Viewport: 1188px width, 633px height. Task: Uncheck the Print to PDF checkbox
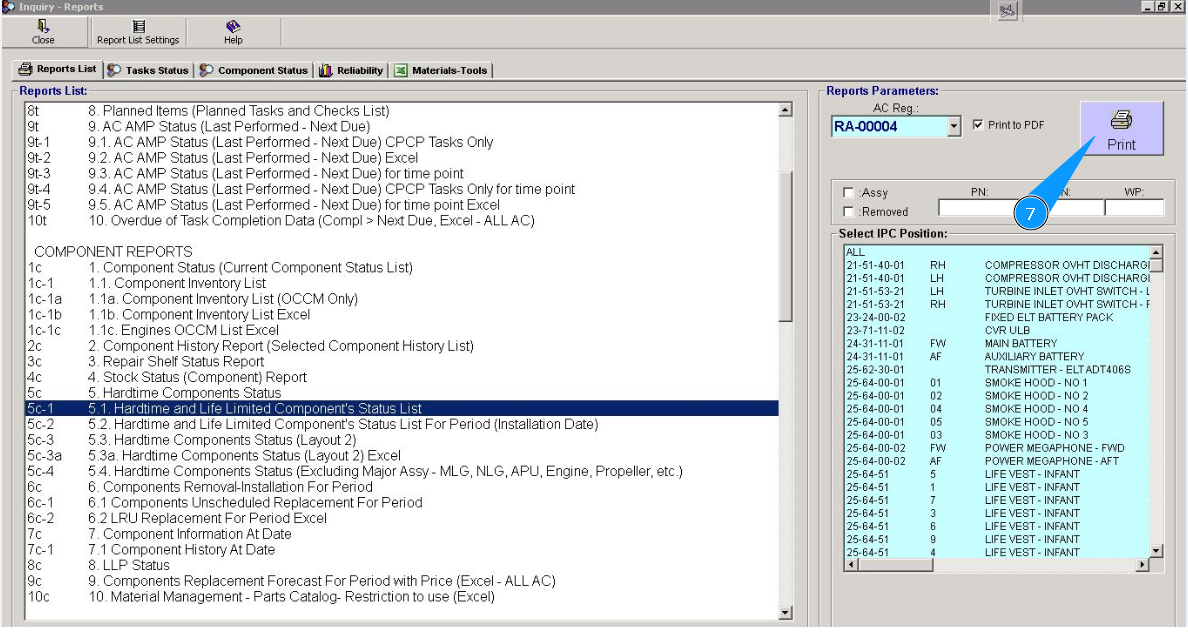(978, 126)
